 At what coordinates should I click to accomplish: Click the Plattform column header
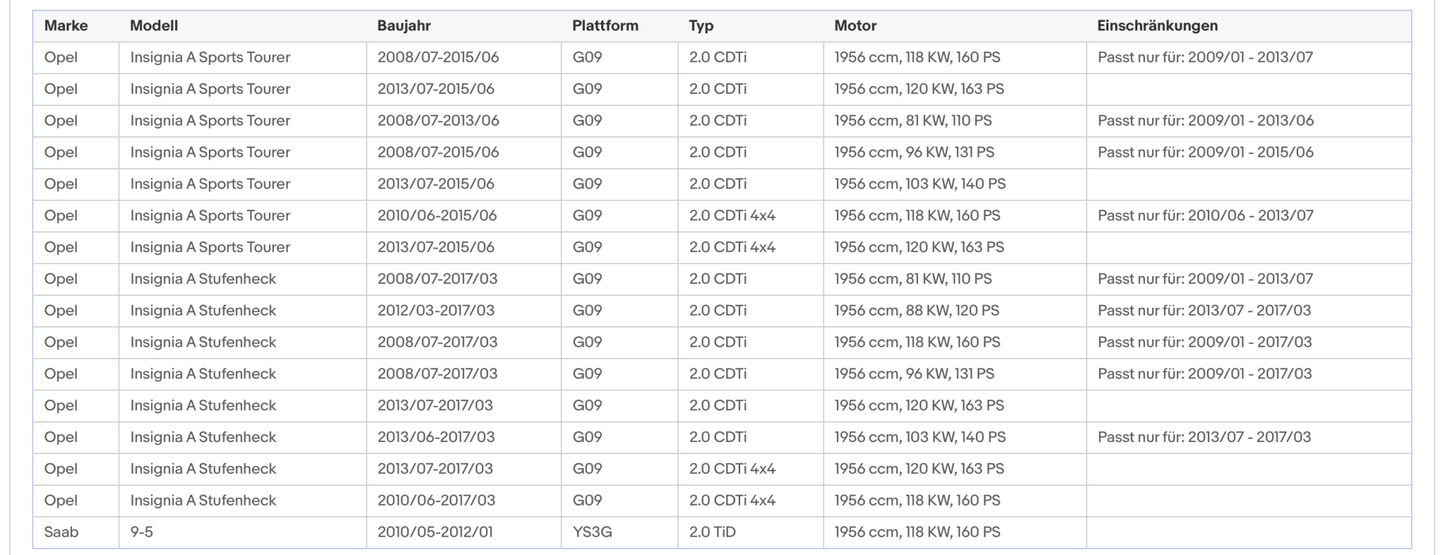tap(605, 26)
